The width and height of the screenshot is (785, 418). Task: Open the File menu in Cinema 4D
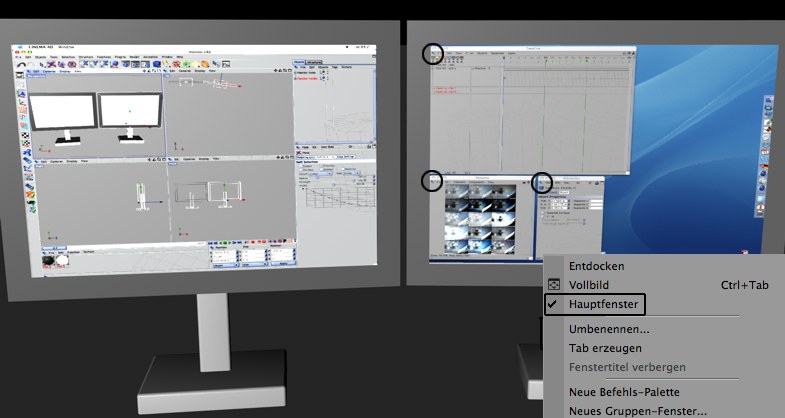click(18, 57)
